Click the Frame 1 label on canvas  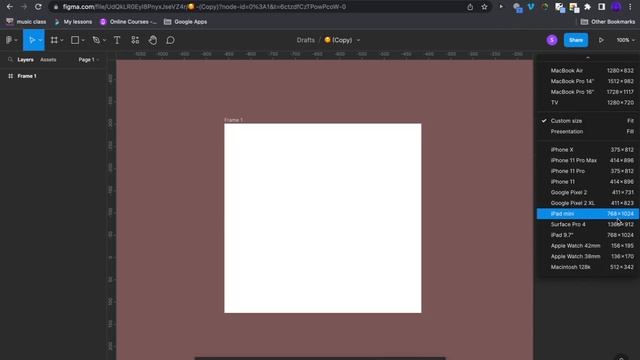click(x=233, y=120)
